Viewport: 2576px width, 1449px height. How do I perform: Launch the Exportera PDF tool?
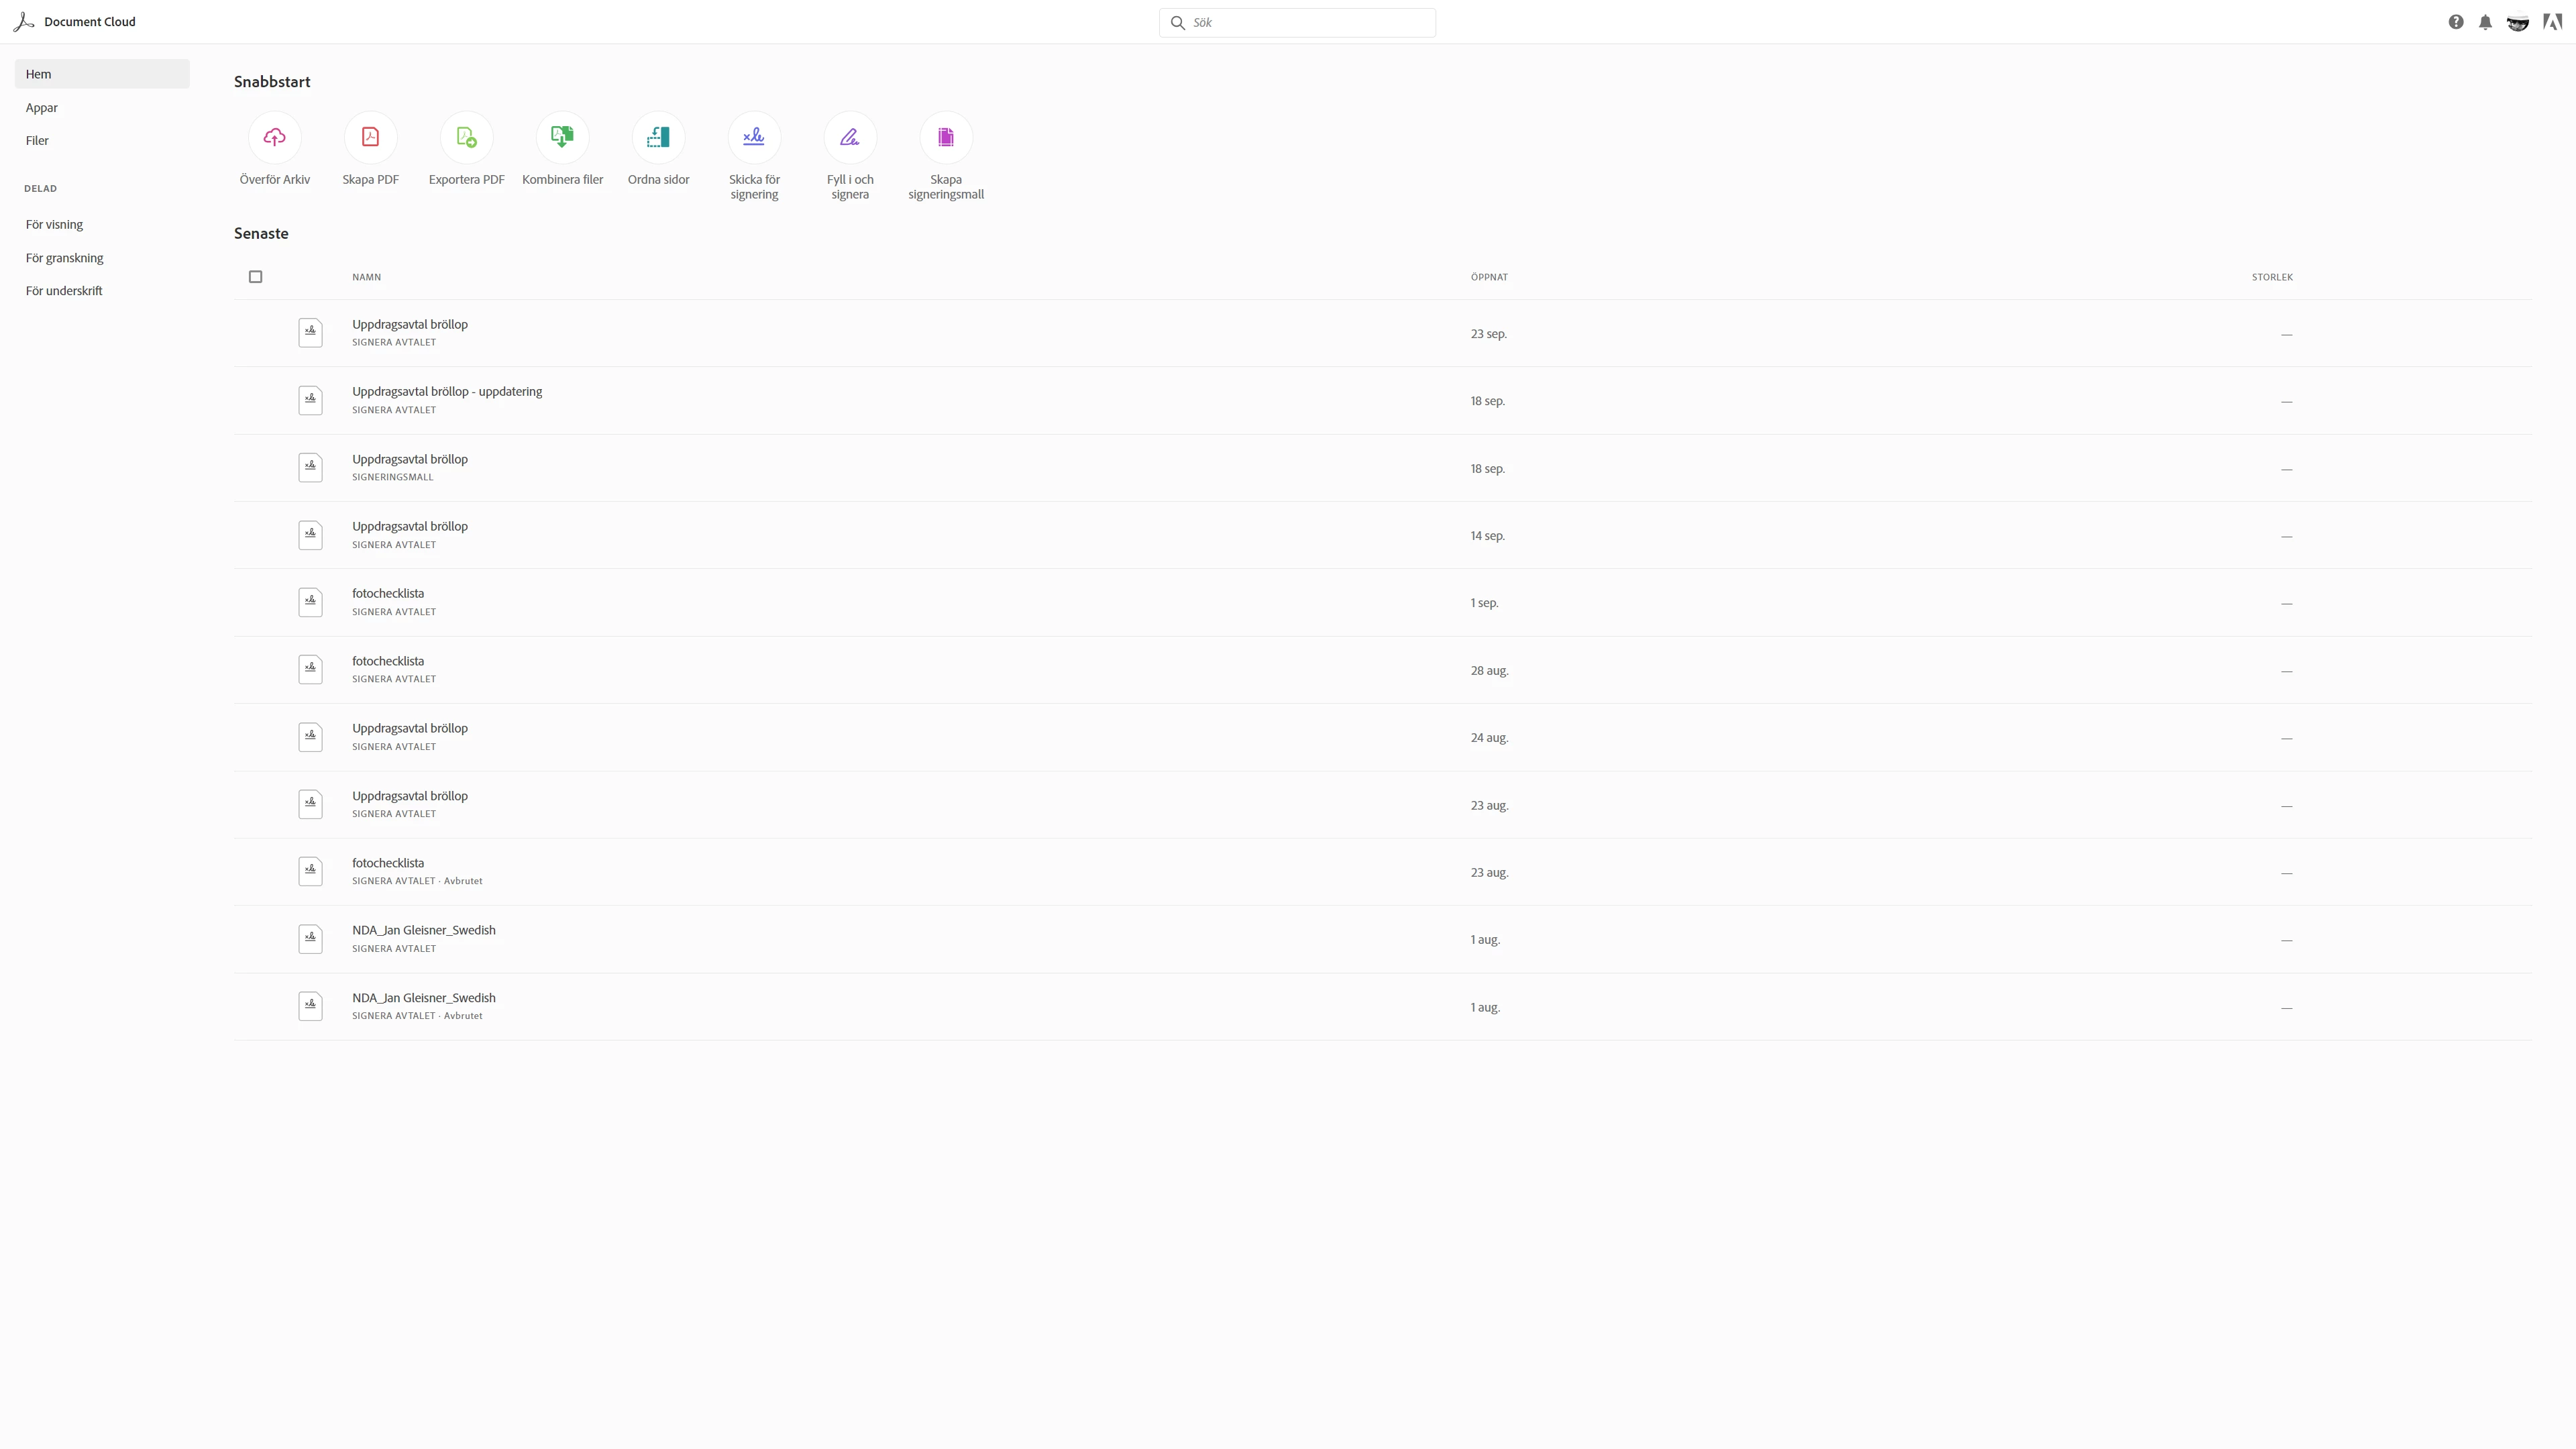(x=466, y=138)
